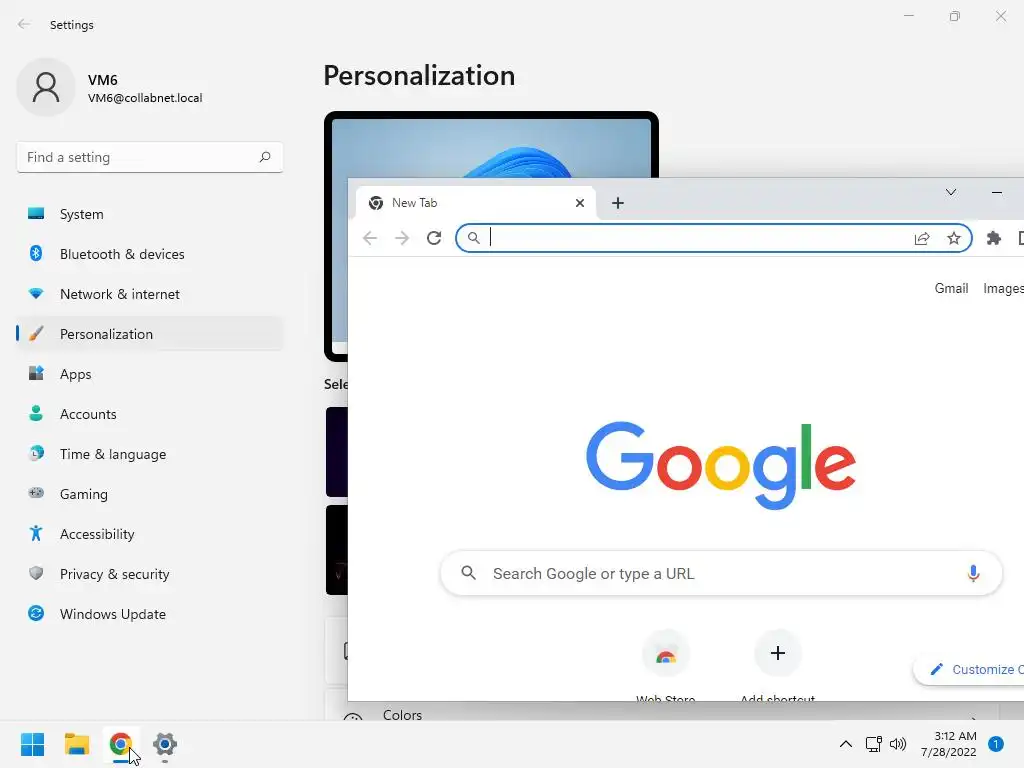Image resolution: width=1024 pixels, height=768 pixels.
Task: Click the gamepad icon beside Gaming
Action: click(x=36, y=493)
